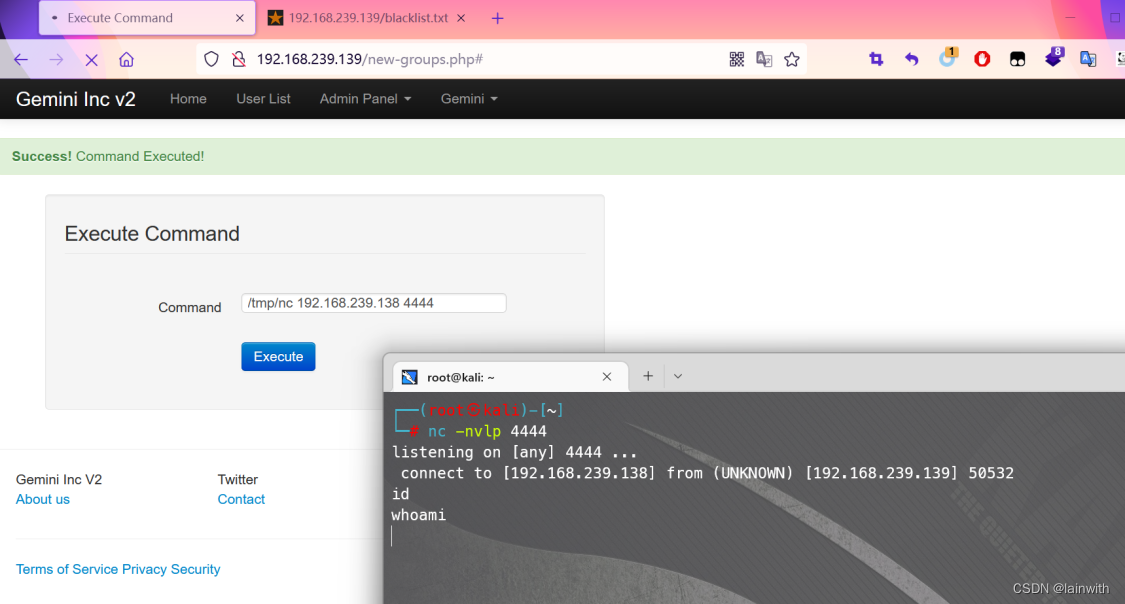This screenshot has height=604, width=1125.
Task: Open Terms of Service Privacy Security link
Action: [118, 569]
